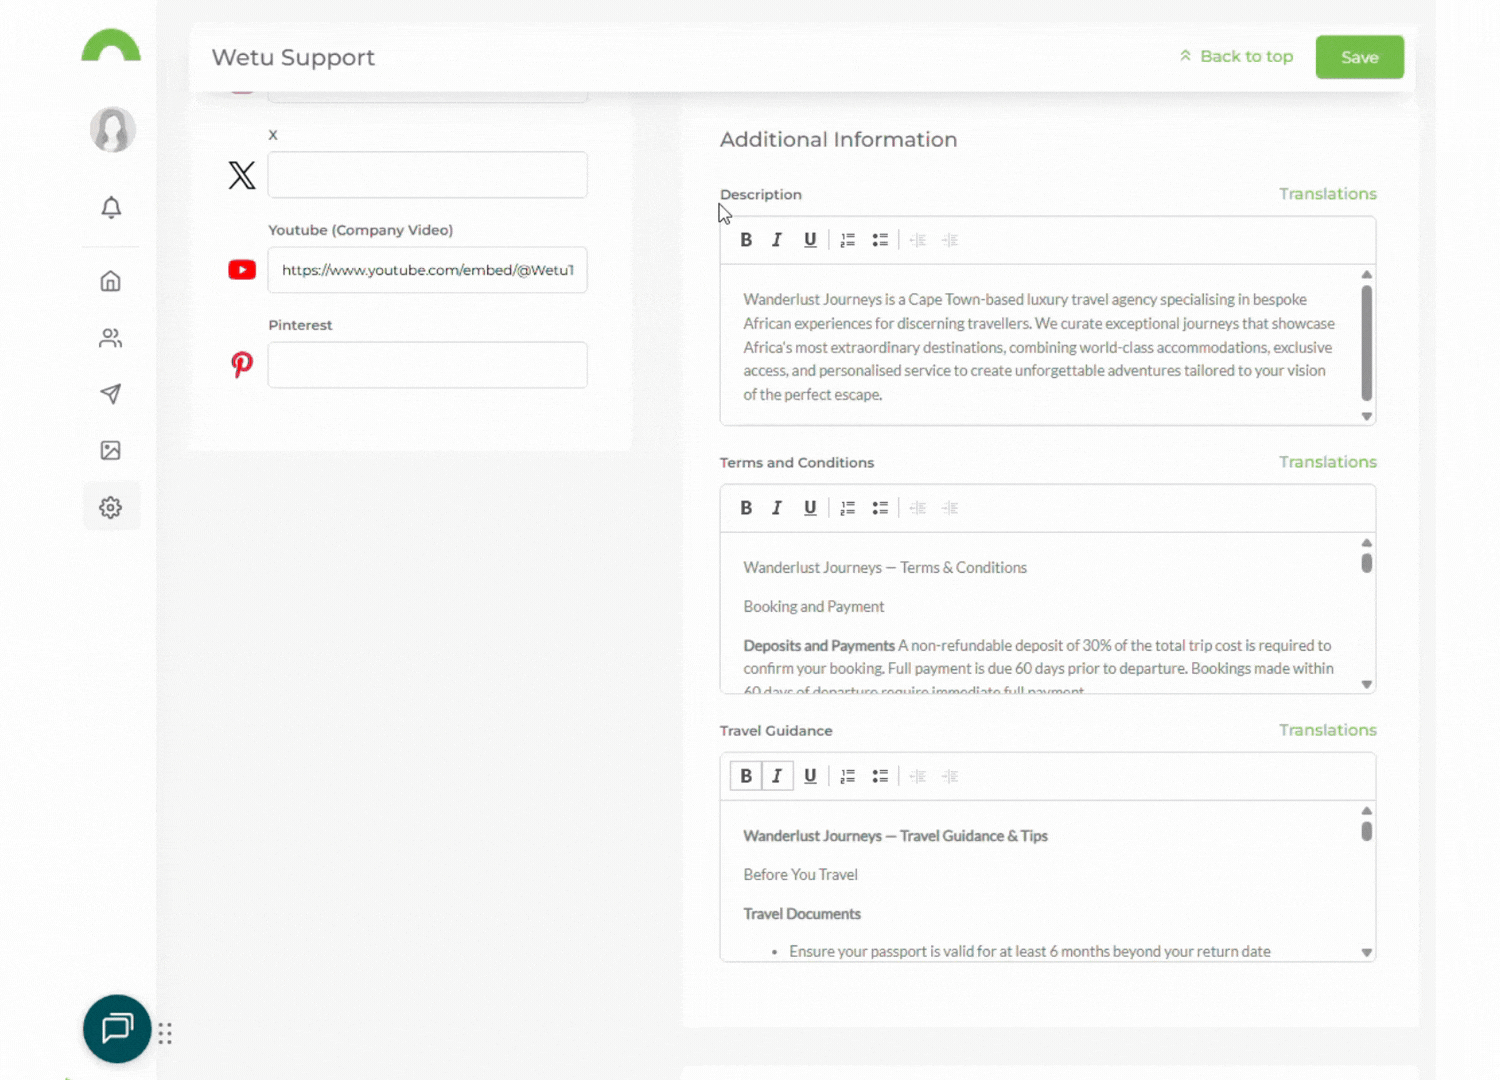
Task: Click the Youtube company video URL field
Action: (x=427, y=270)
